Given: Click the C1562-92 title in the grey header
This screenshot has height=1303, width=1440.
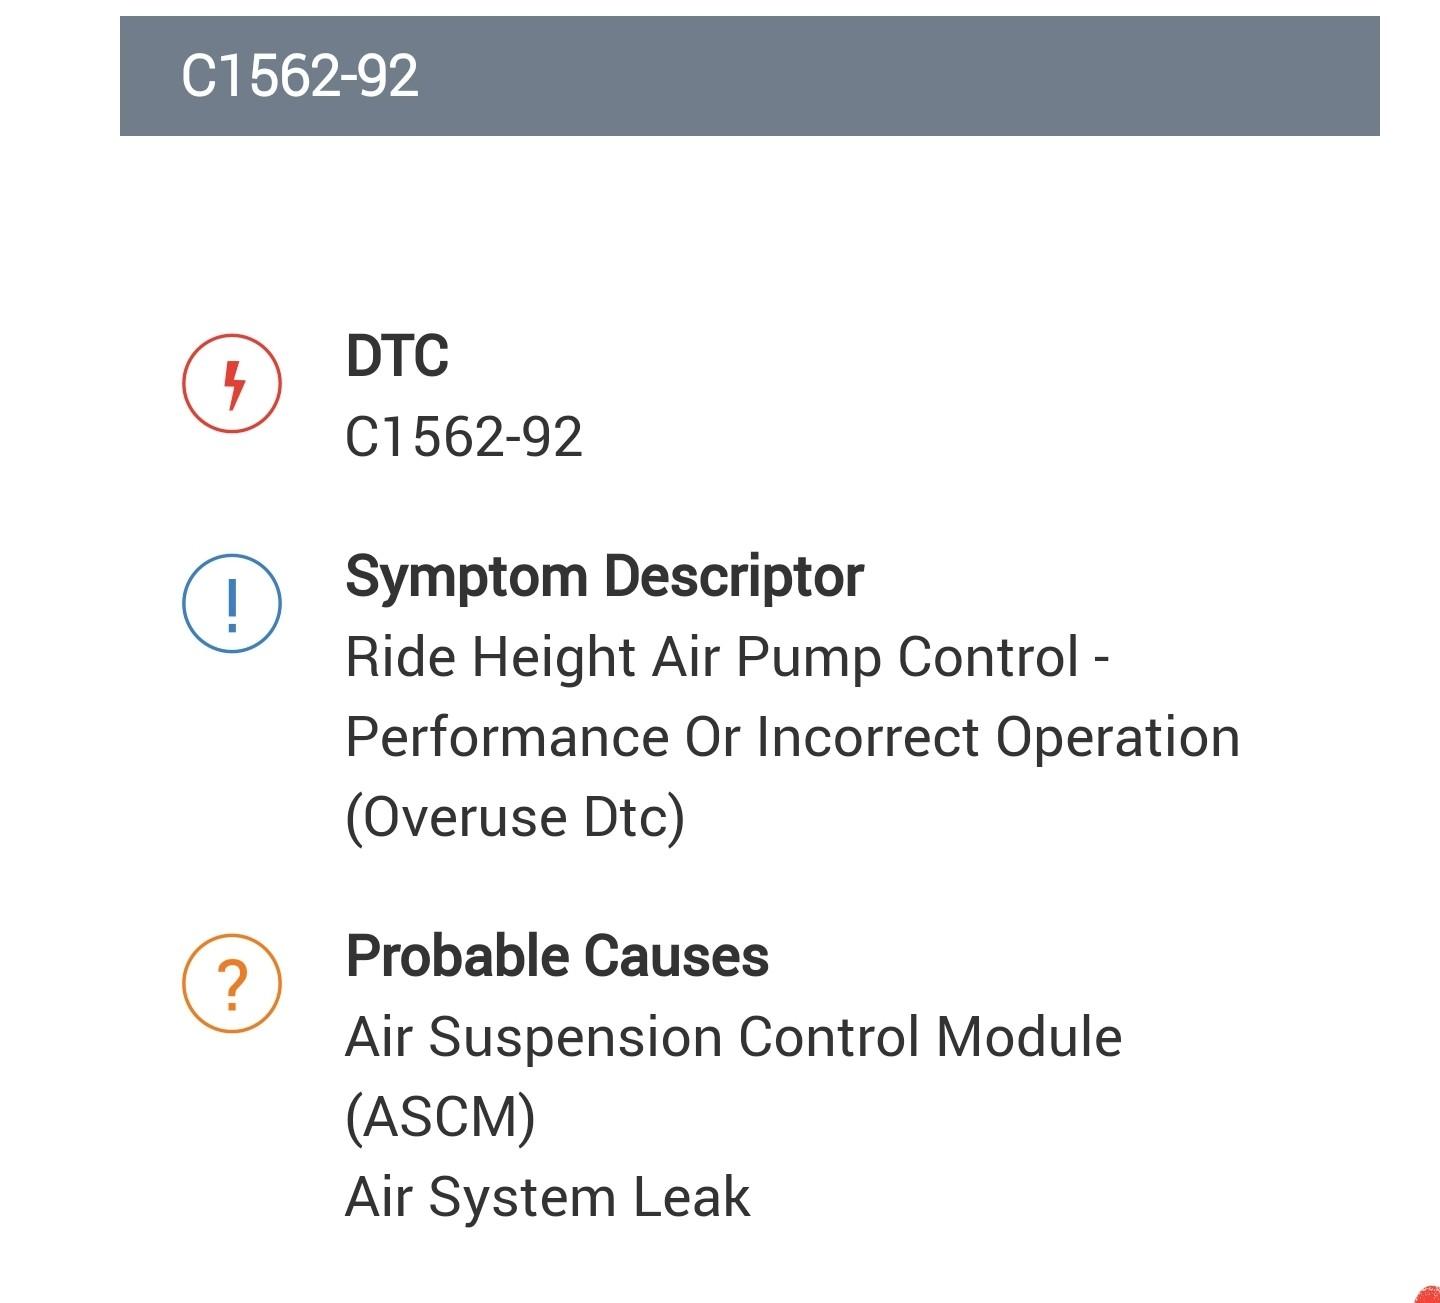Looking at the screenshot, I should 300,76.
